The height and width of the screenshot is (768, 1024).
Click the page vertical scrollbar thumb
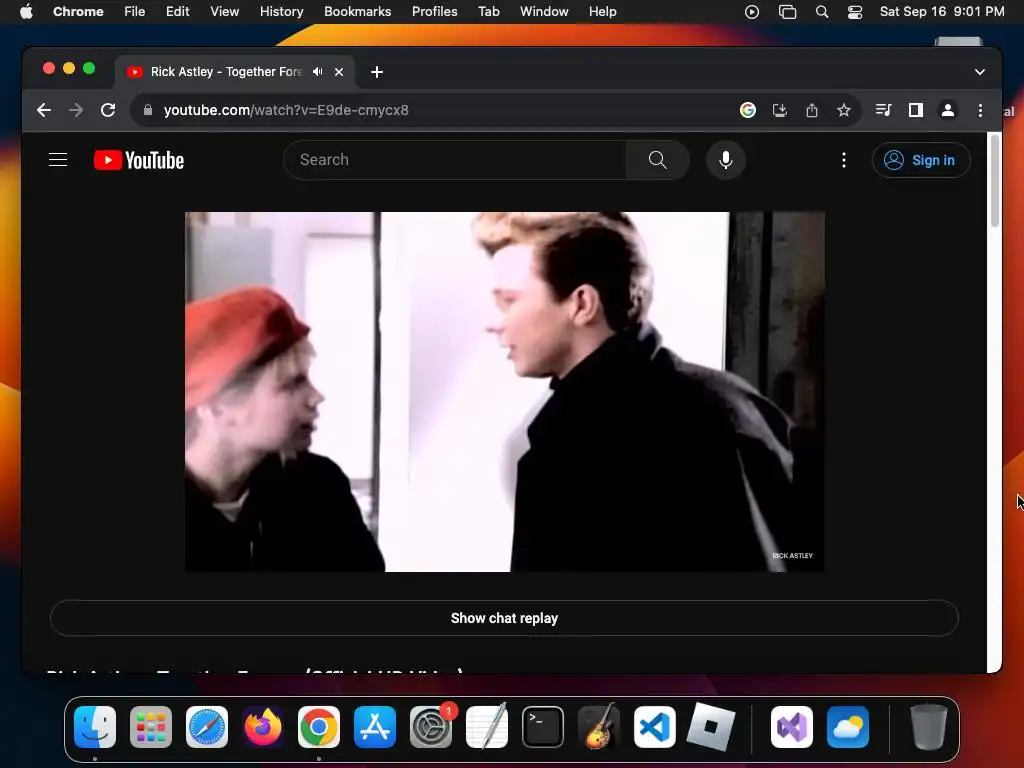(x=995, y=180)
